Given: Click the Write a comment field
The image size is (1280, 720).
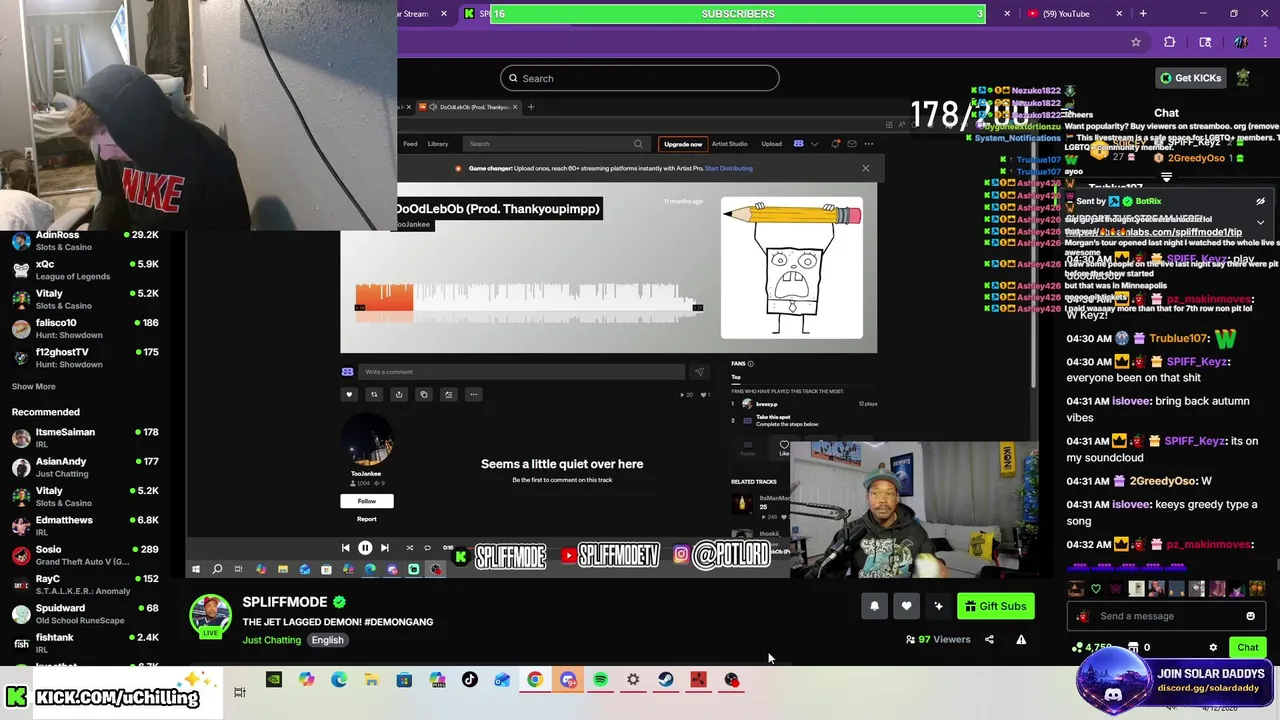Looking at the screenshot, I should pyautogui.click(x=520, y=372).
